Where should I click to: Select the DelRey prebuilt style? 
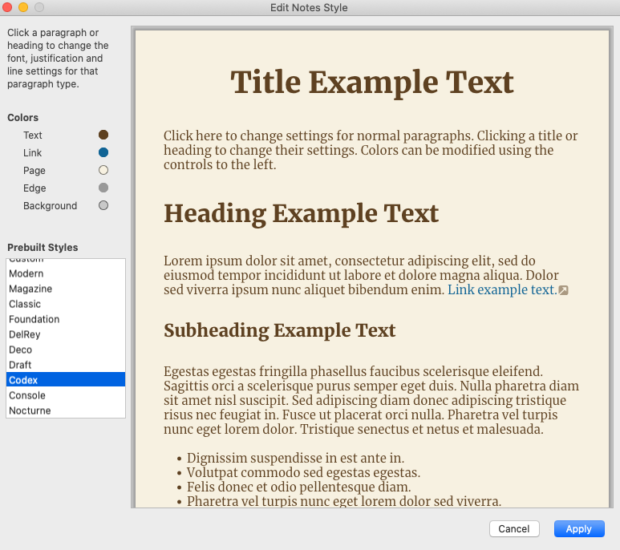pos(66,334)
